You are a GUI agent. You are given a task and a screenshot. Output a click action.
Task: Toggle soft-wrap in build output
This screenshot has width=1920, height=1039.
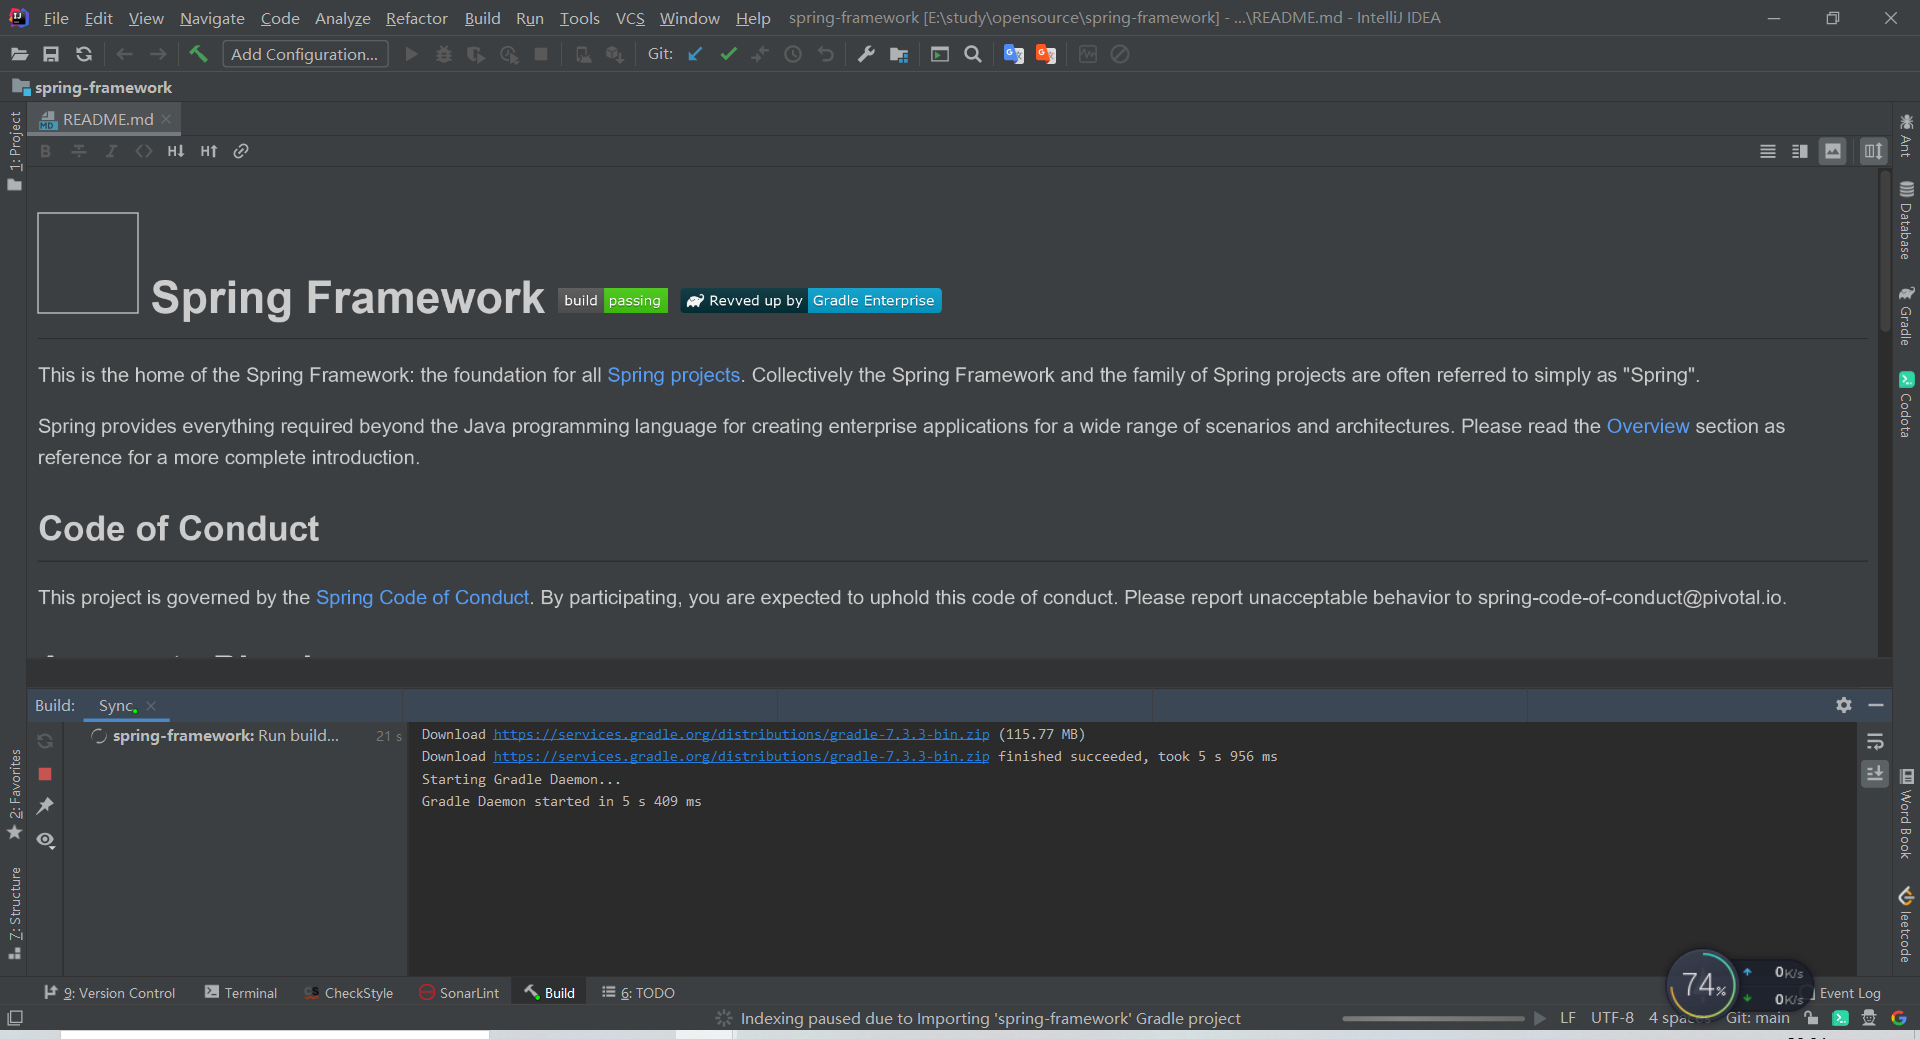[1875, 742]
